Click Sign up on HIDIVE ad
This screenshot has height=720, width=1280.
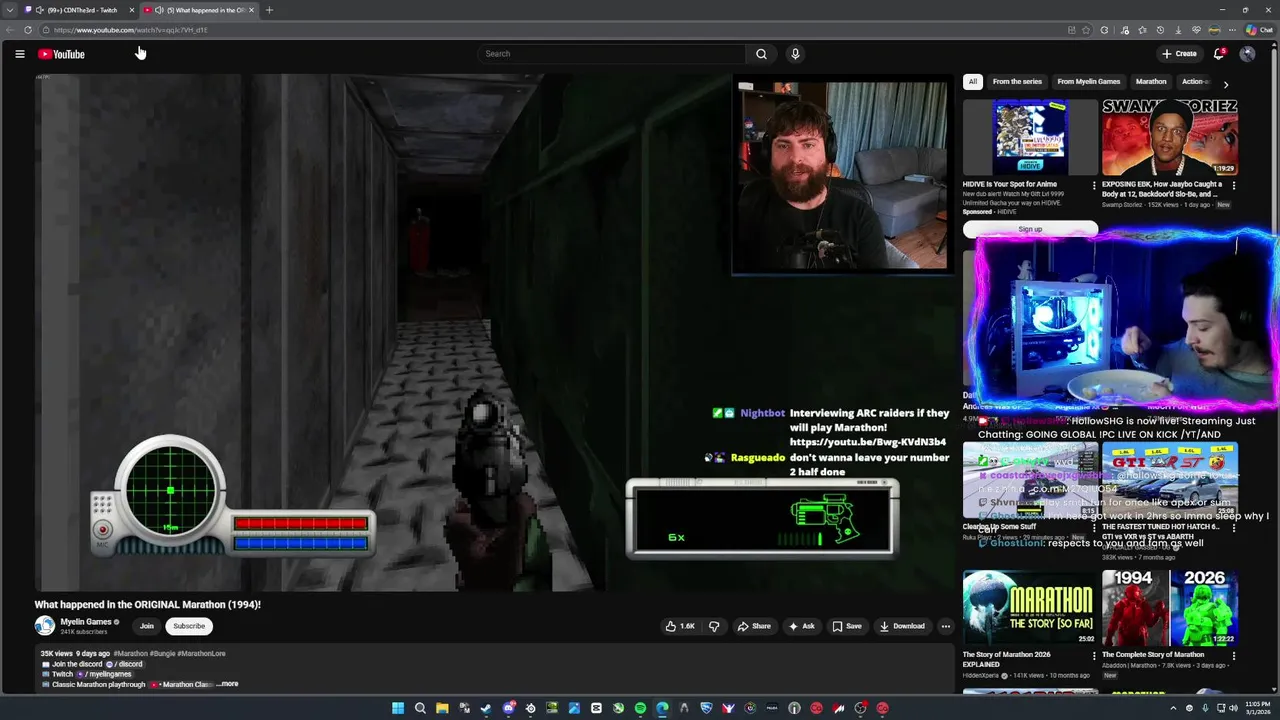click(1030, 229)
